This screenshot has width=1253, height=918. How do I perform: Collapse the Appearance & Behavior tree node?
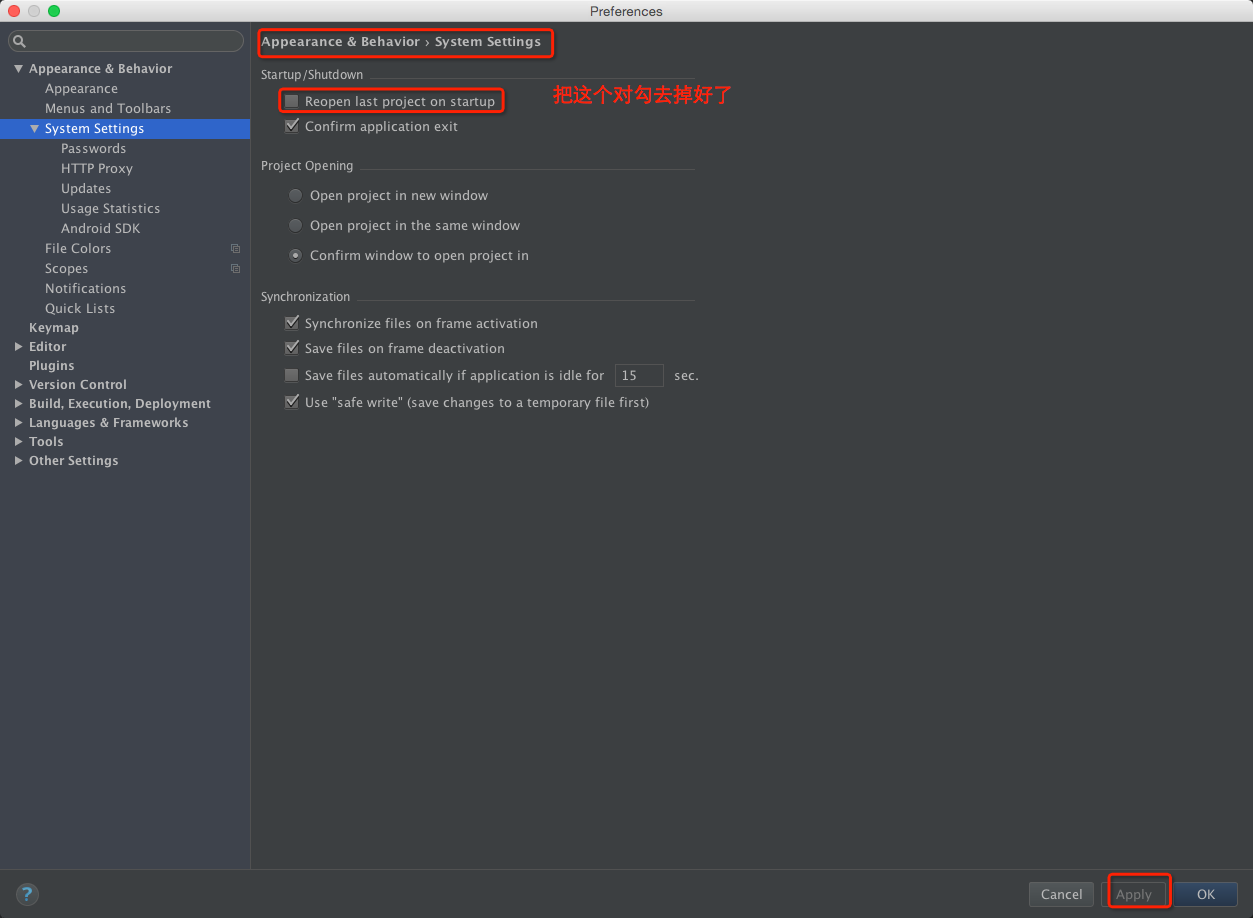coord(19,69)
